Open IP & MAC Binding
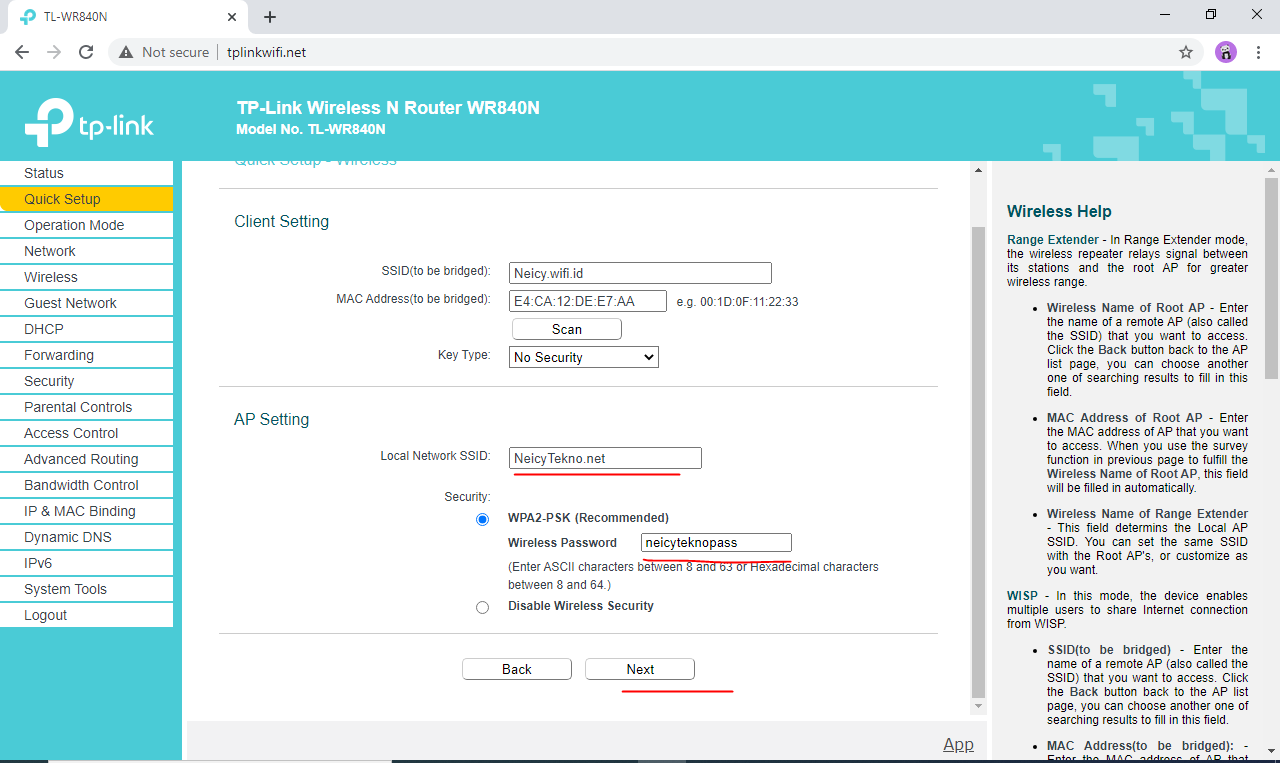This screenshot has height=763, width=1280. [x=86, y=511]
